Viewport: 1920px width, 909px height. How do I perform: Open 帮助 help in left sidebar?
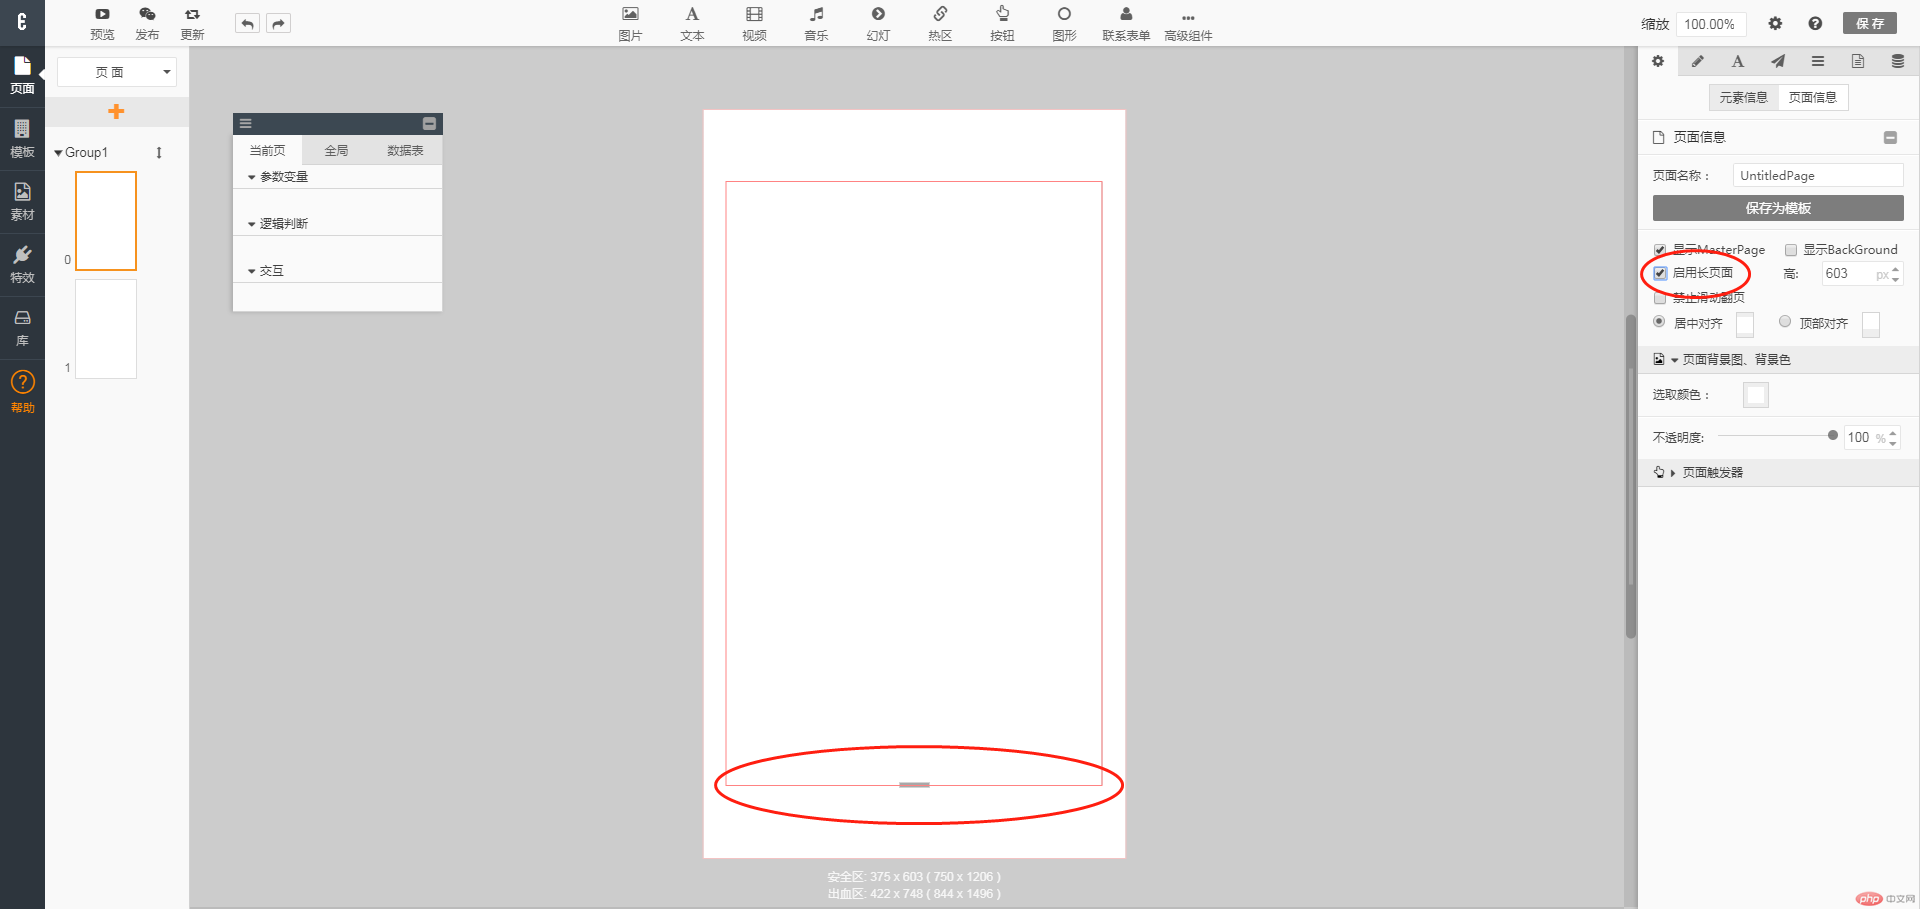[x=22, y=392]
